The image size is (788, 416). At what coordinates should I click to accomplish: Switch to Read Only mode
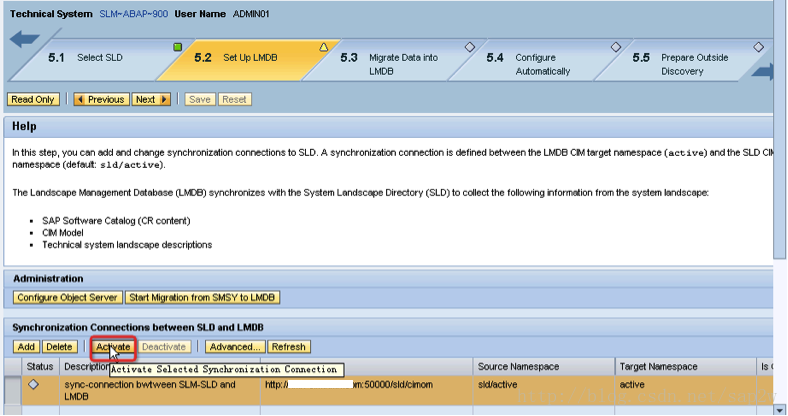coord(33,99)
